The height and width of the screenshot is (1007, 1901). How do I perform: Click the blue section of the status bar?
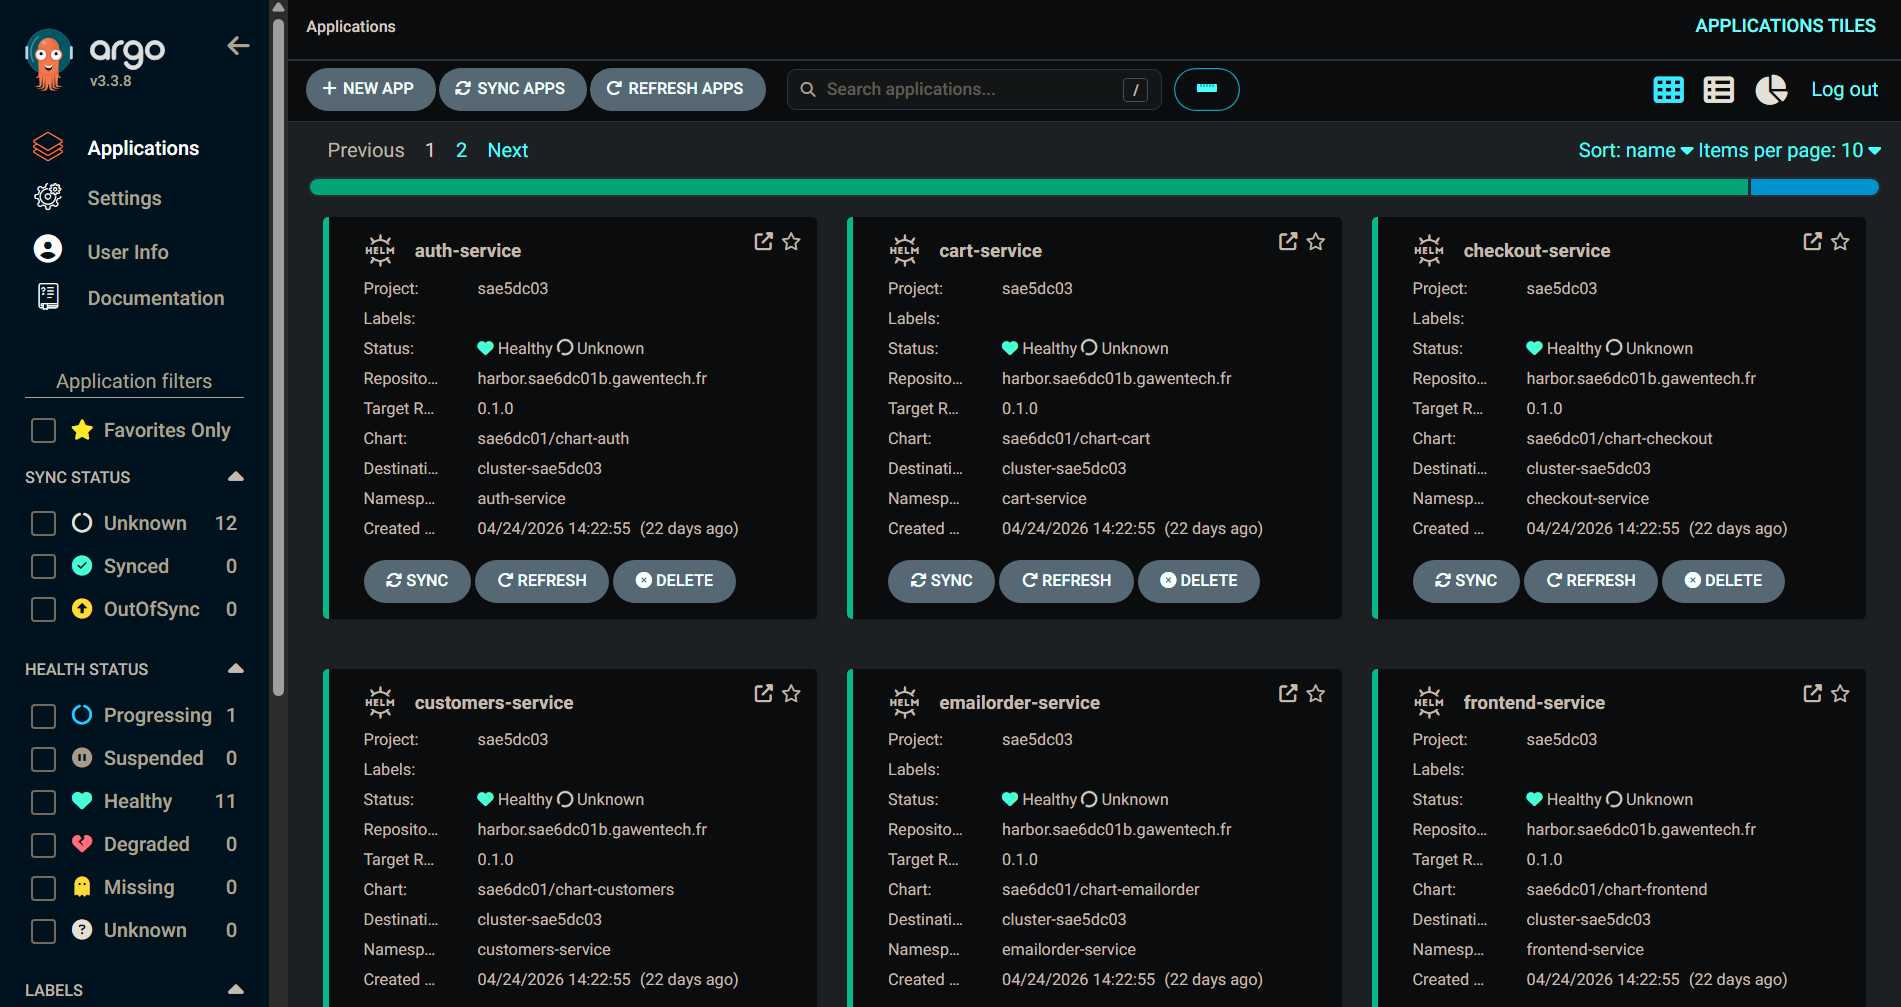(x=1814, y=187)
